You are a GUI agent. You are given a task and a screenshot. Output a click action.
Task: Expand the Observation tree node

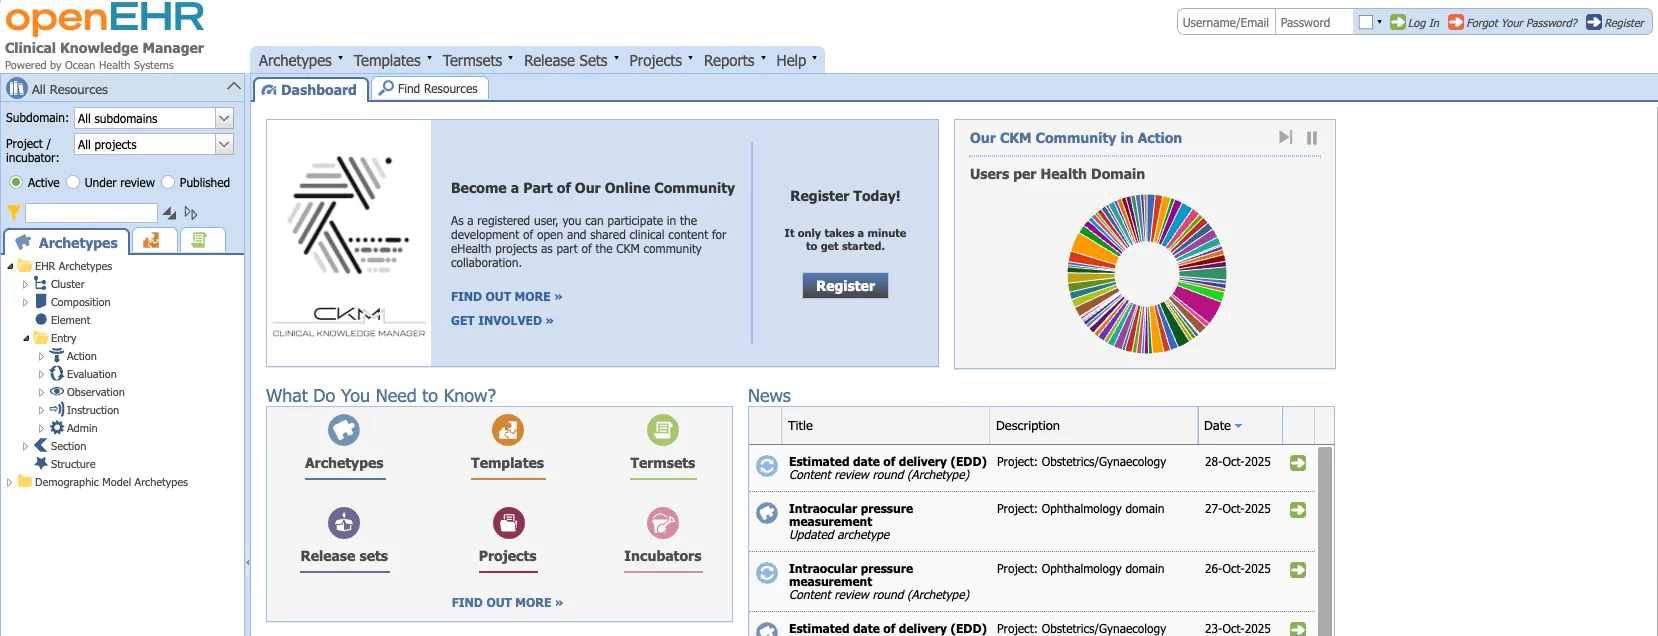[x=41, y=393]
